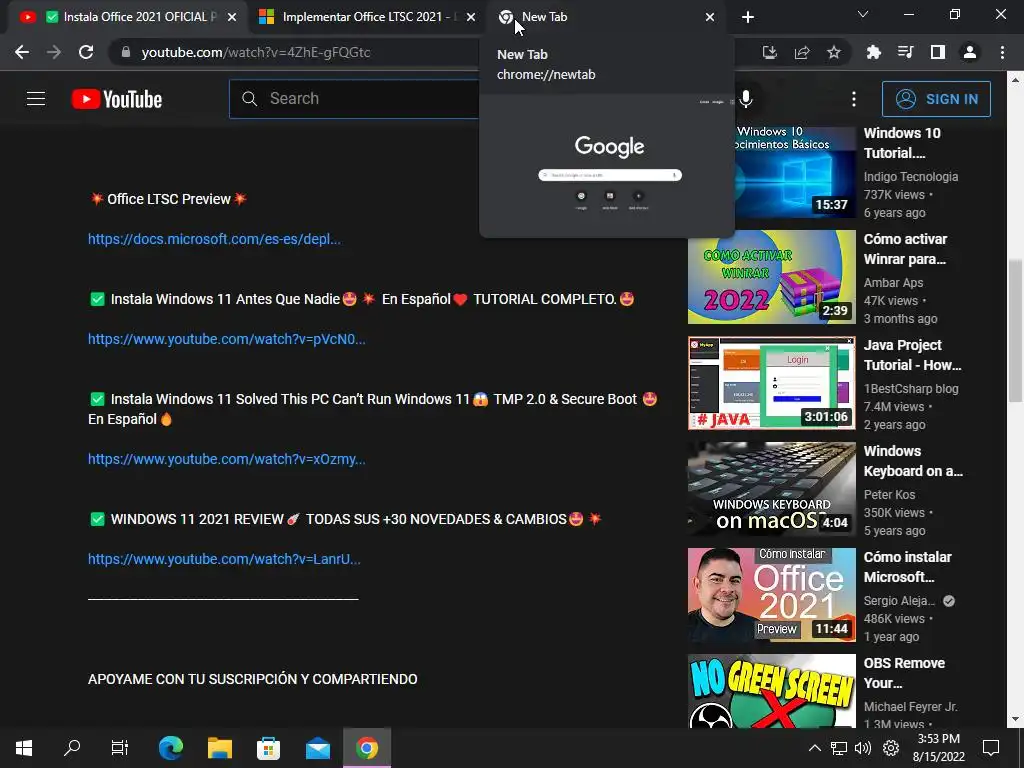This screenshot has width=1024, height=768.
Task: Open the Chrome profile avatar icon
Action: pyautogui.click(x=969, y=52)
